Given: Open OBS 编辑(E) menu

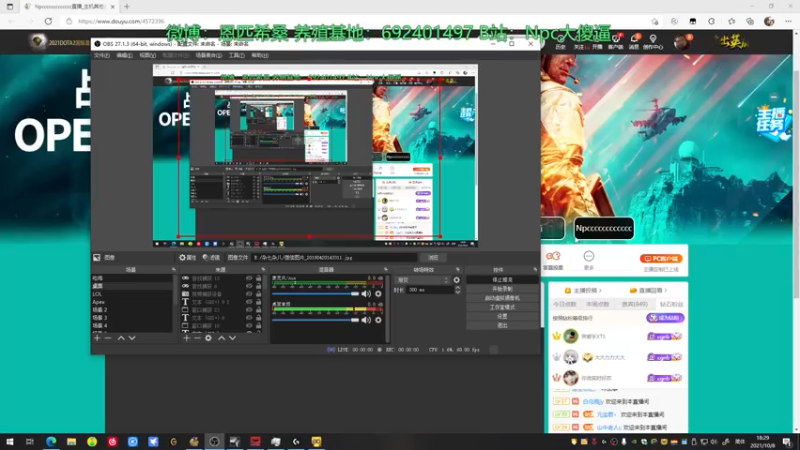Looking at the screenshot, I should coord(124,55).
